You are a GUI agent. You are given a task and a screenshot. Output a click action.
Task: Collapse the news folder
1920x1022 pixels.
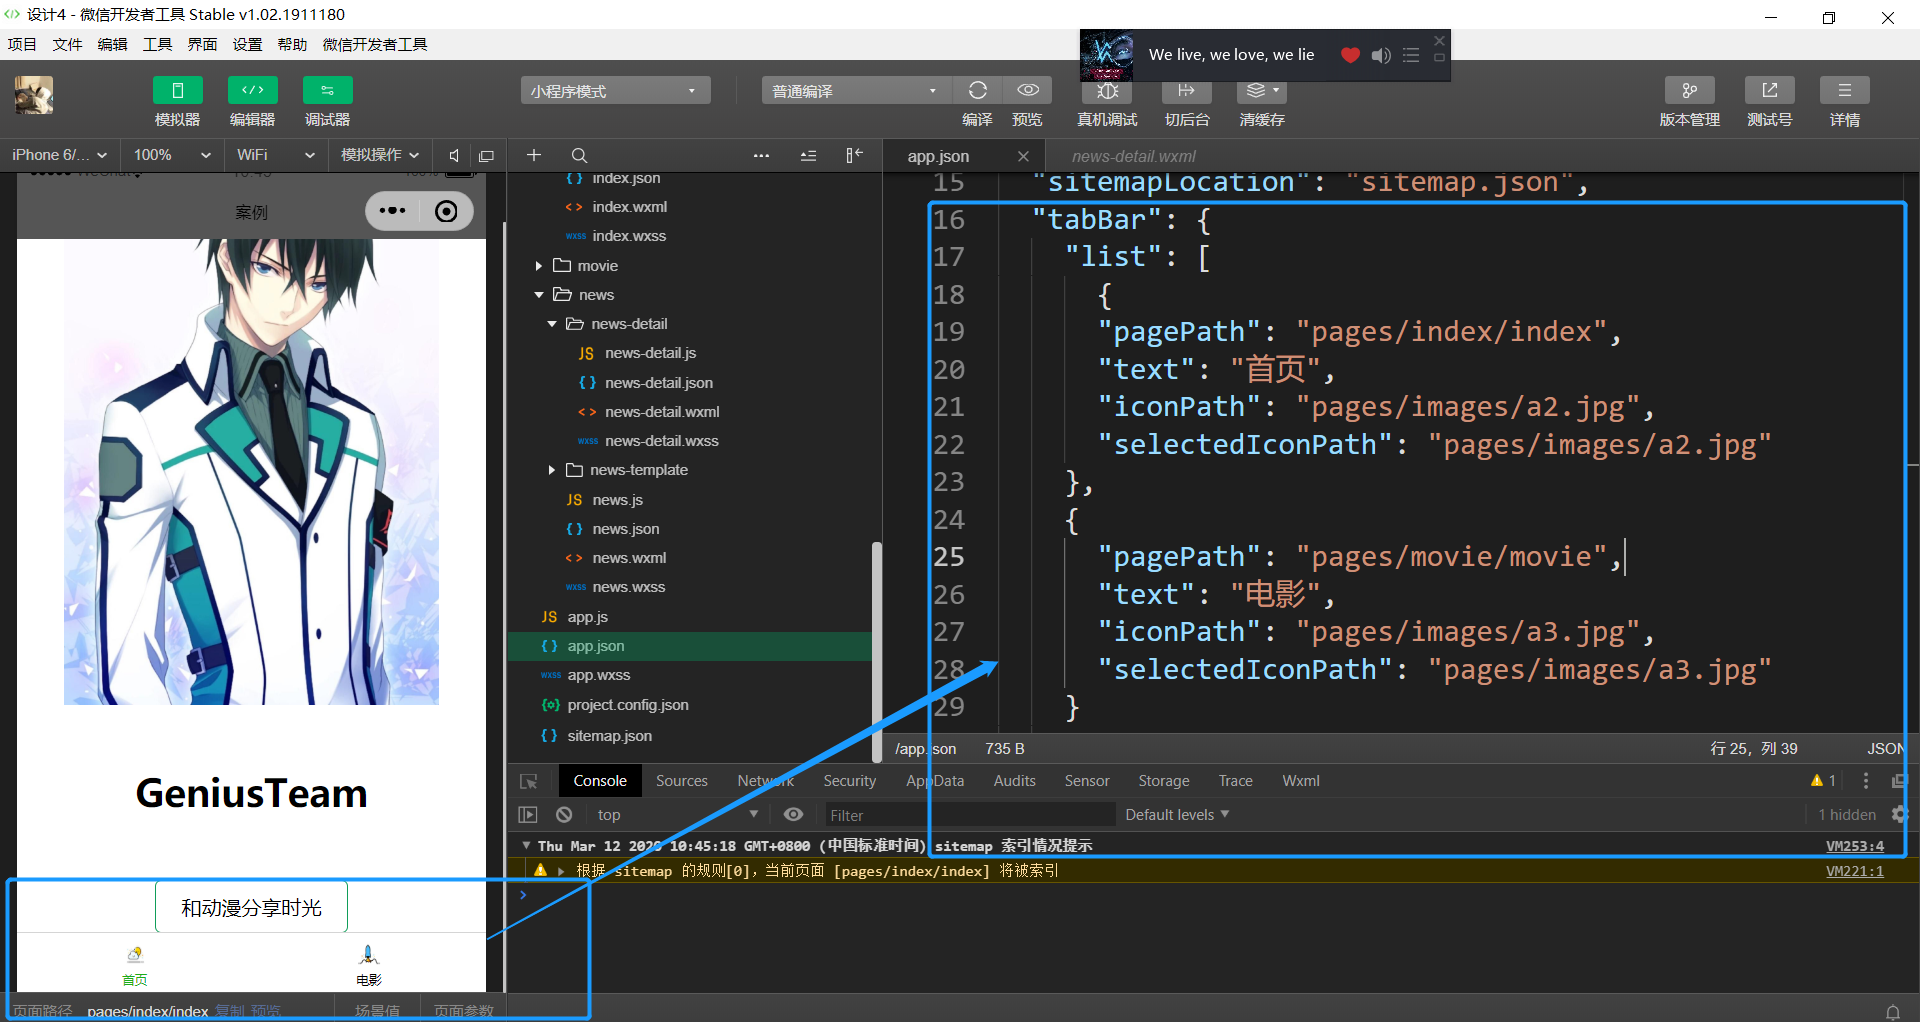(x=539, y=295)
